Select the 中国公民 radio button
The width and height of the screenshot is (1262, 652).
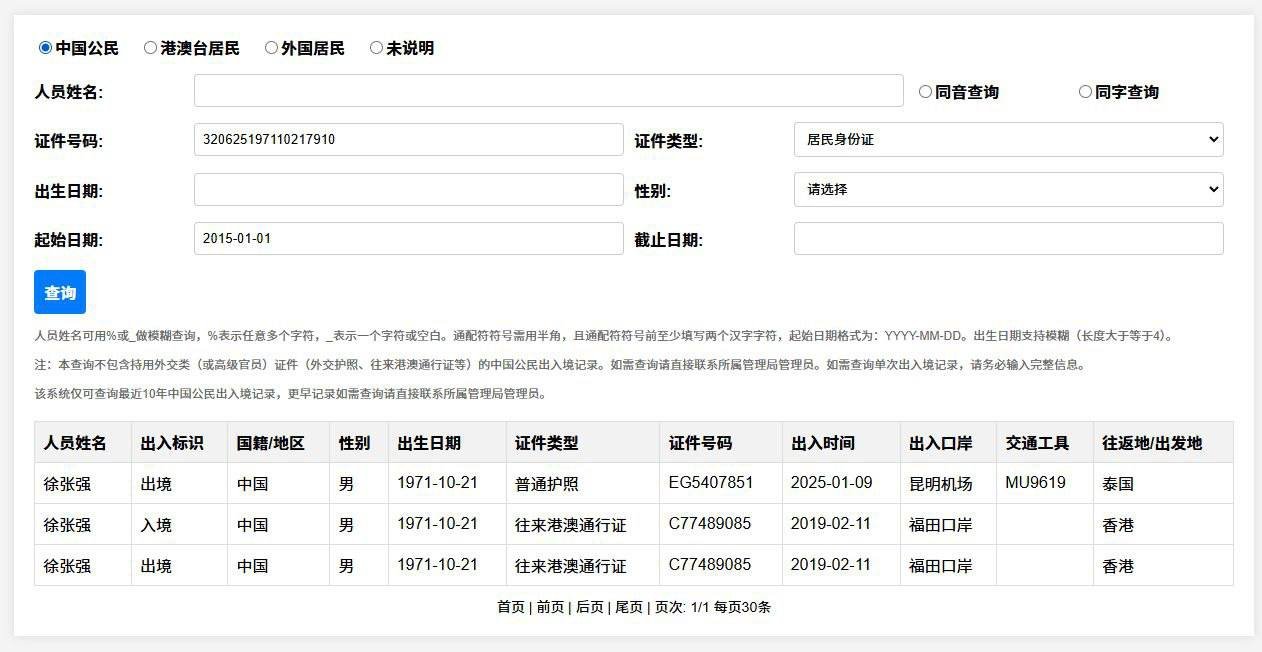[x=45, y=48]
